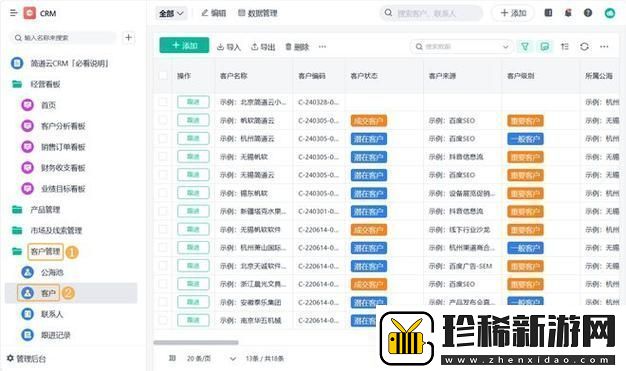Expand the 市场及线索管理 folder

(56, 230)
